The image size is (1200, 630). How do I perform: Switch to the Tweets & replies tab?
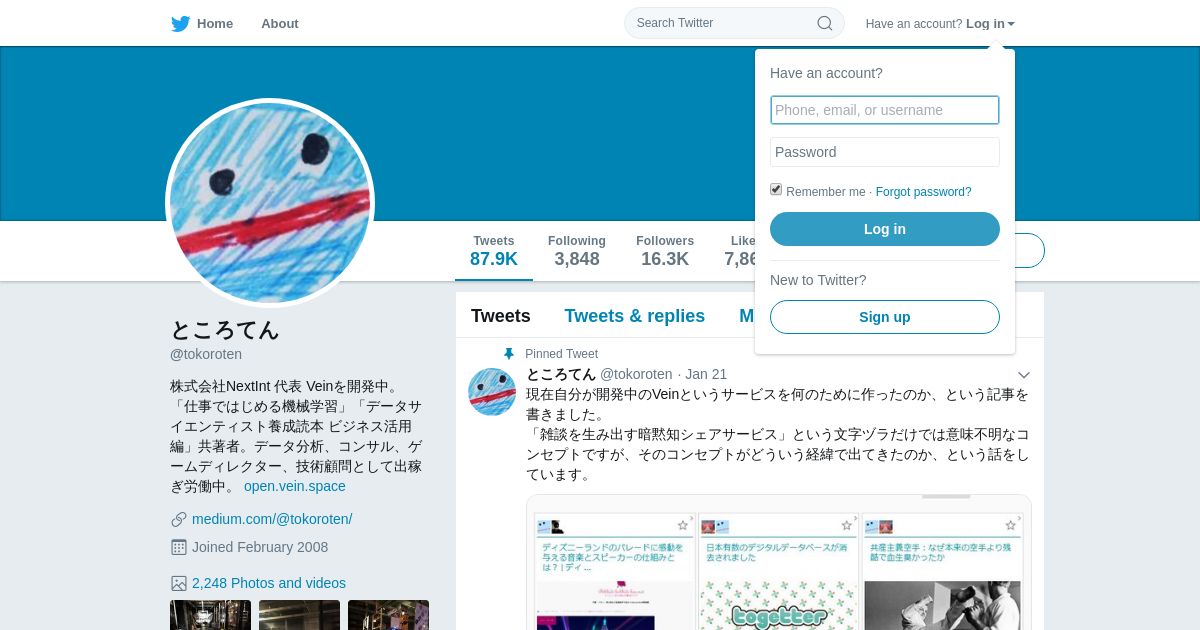coord(635,316)
